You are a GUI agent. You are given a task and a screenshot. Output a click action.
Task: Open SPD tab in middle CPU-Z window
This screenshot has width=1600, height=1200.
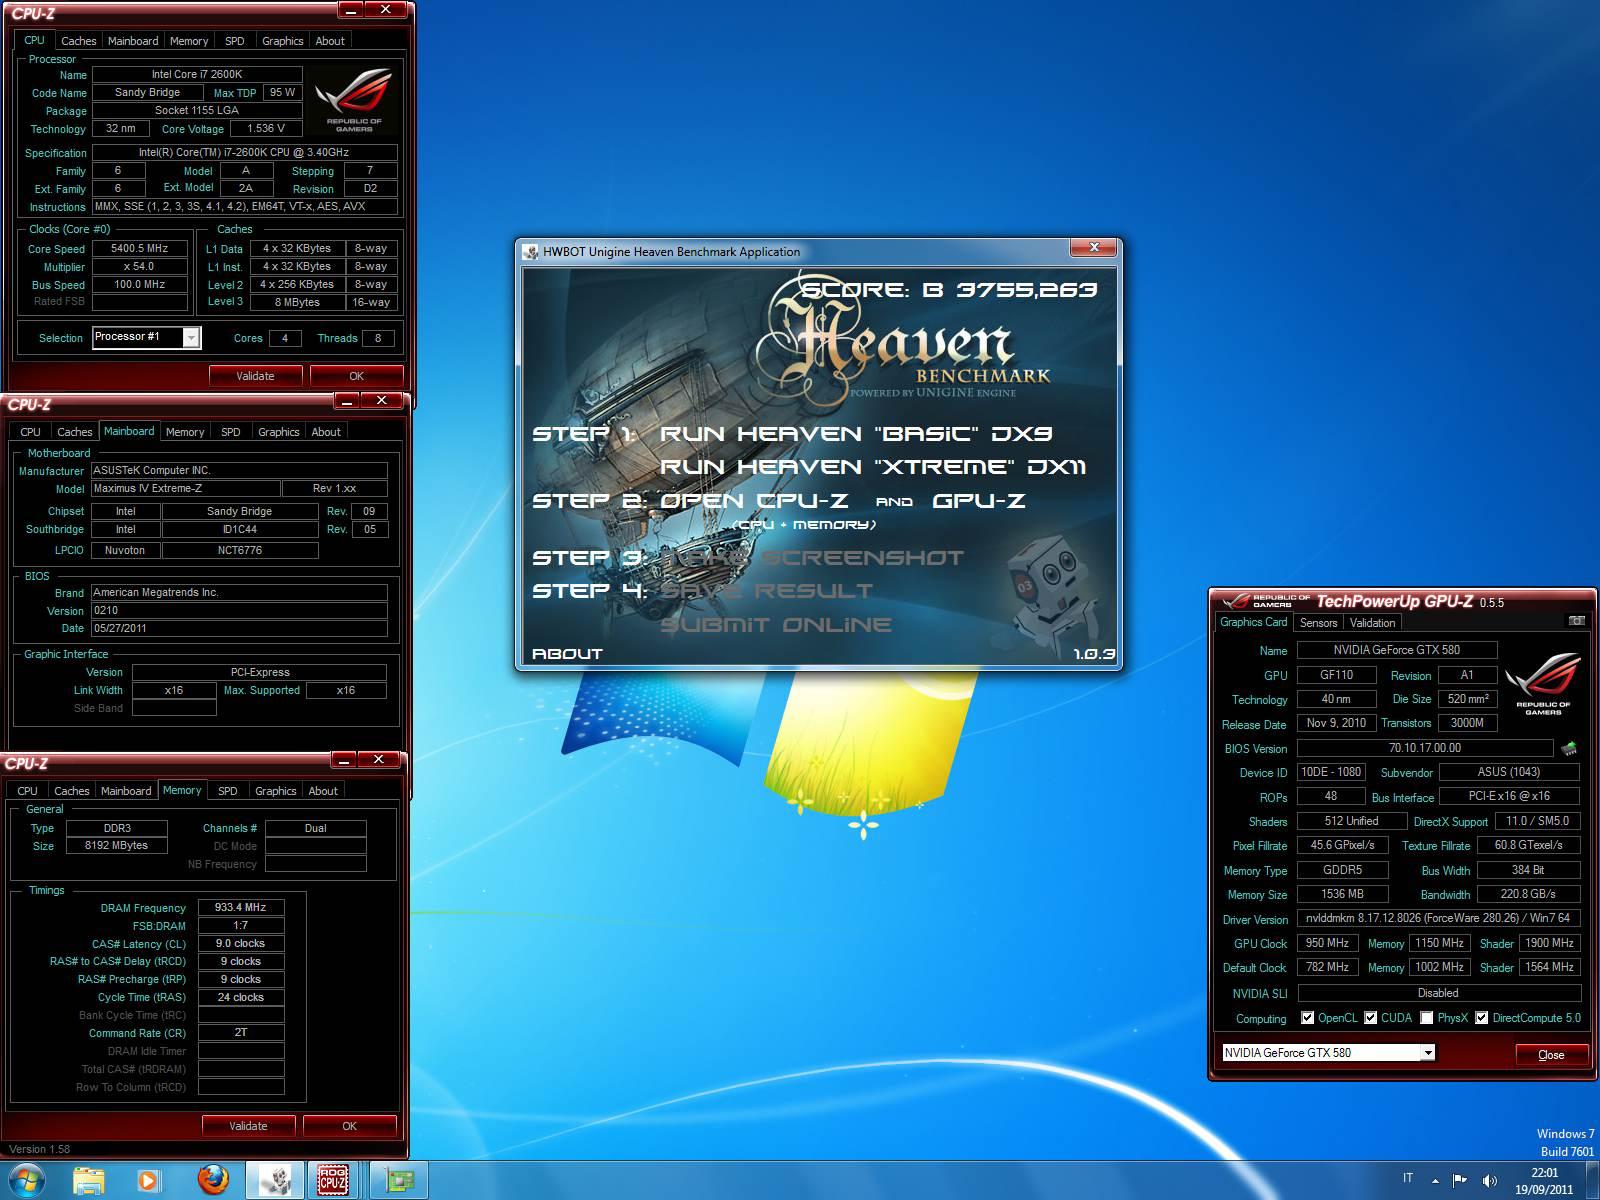[x=230, y=432]
